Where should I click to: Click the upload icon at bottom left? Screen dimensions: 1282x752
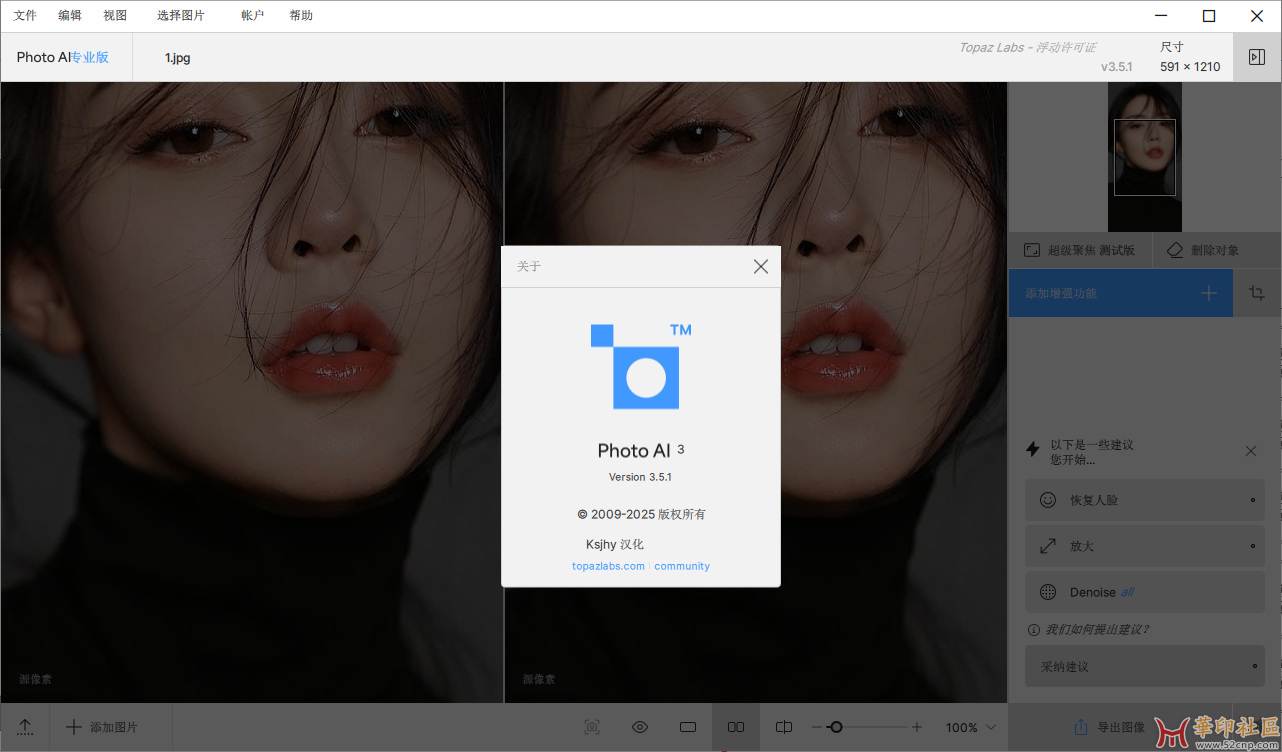(26, 727)
